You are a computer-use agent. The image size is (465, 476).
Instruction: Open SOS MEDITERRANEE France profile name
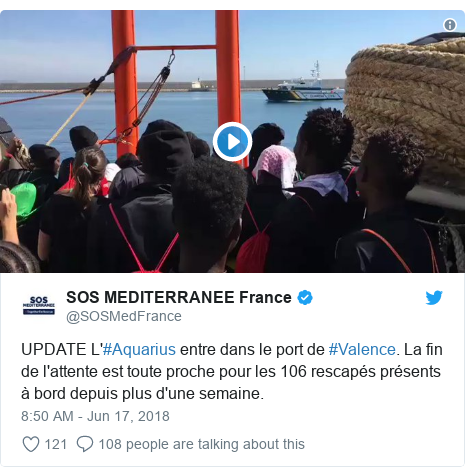click(x=179, y=297)
